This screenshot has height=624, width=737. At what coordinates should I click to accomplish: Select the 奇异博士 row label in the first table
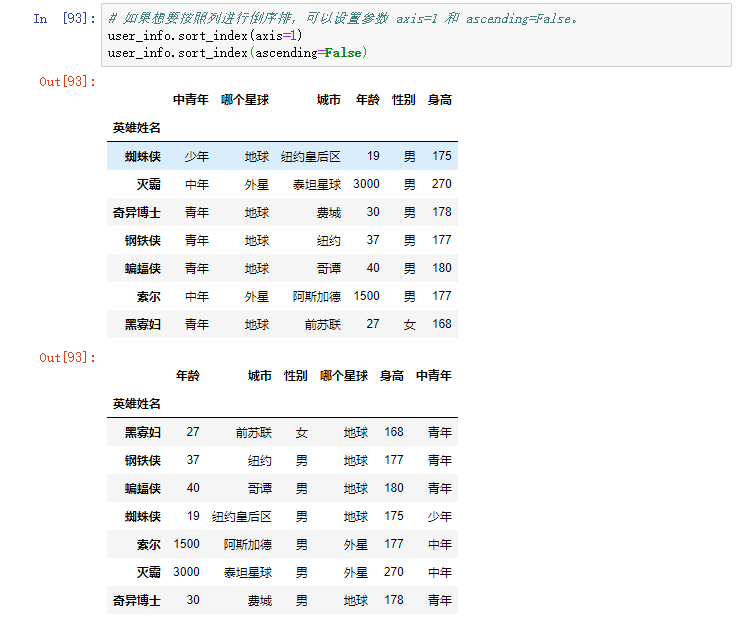point(137,212)
